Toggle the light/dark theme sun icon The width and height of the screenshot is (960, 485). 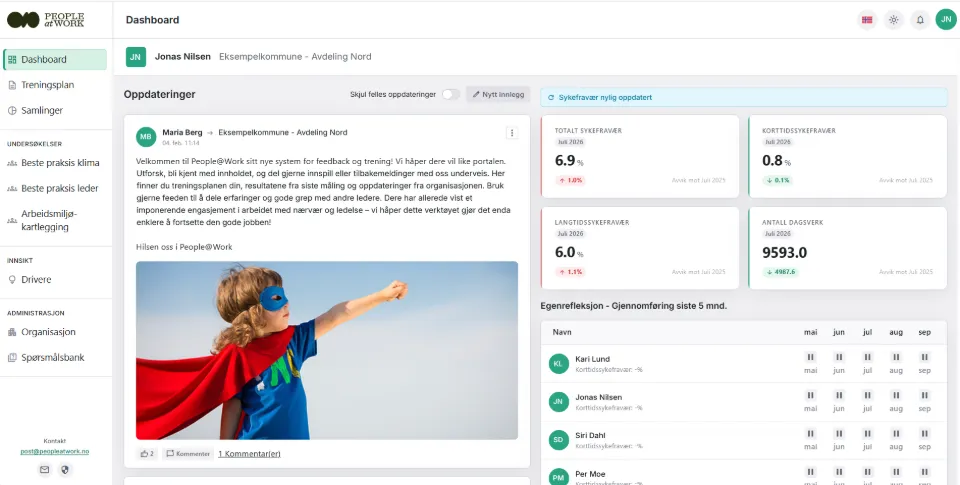click(893, 20)
